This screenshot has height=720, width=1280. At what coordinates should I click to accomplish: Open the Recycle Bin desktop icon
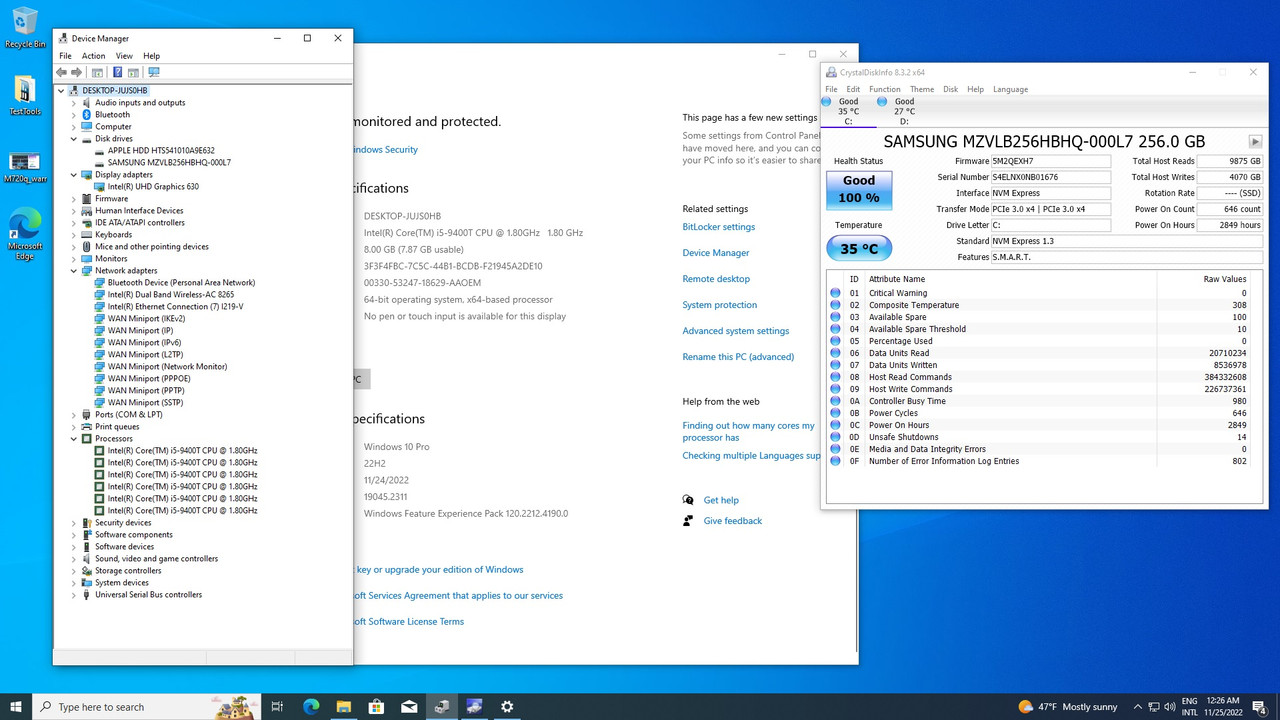pos(25,28)
